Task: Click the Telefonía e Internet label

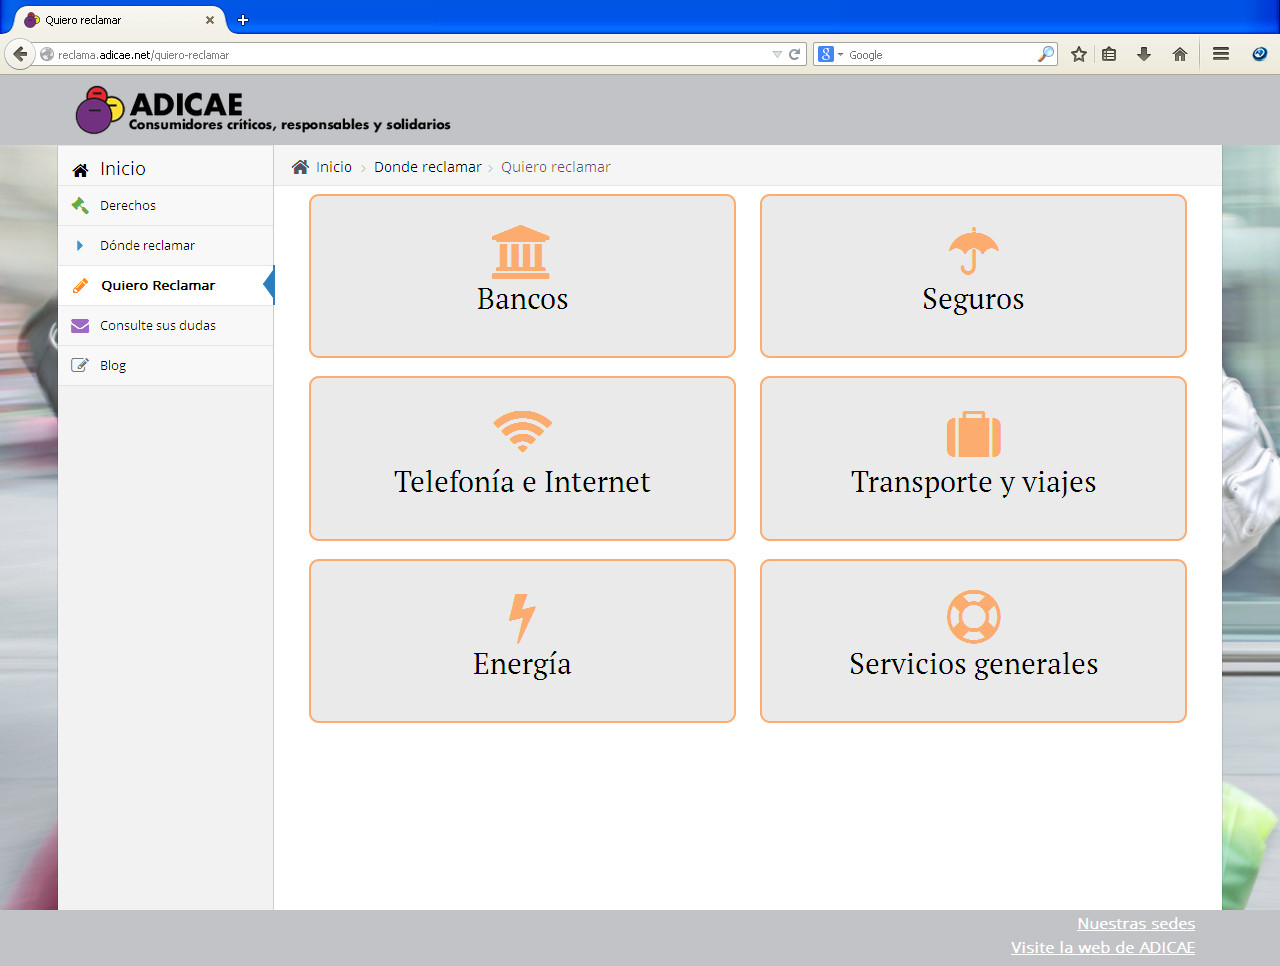Action: pyautogui.click(x=522, y=482)
